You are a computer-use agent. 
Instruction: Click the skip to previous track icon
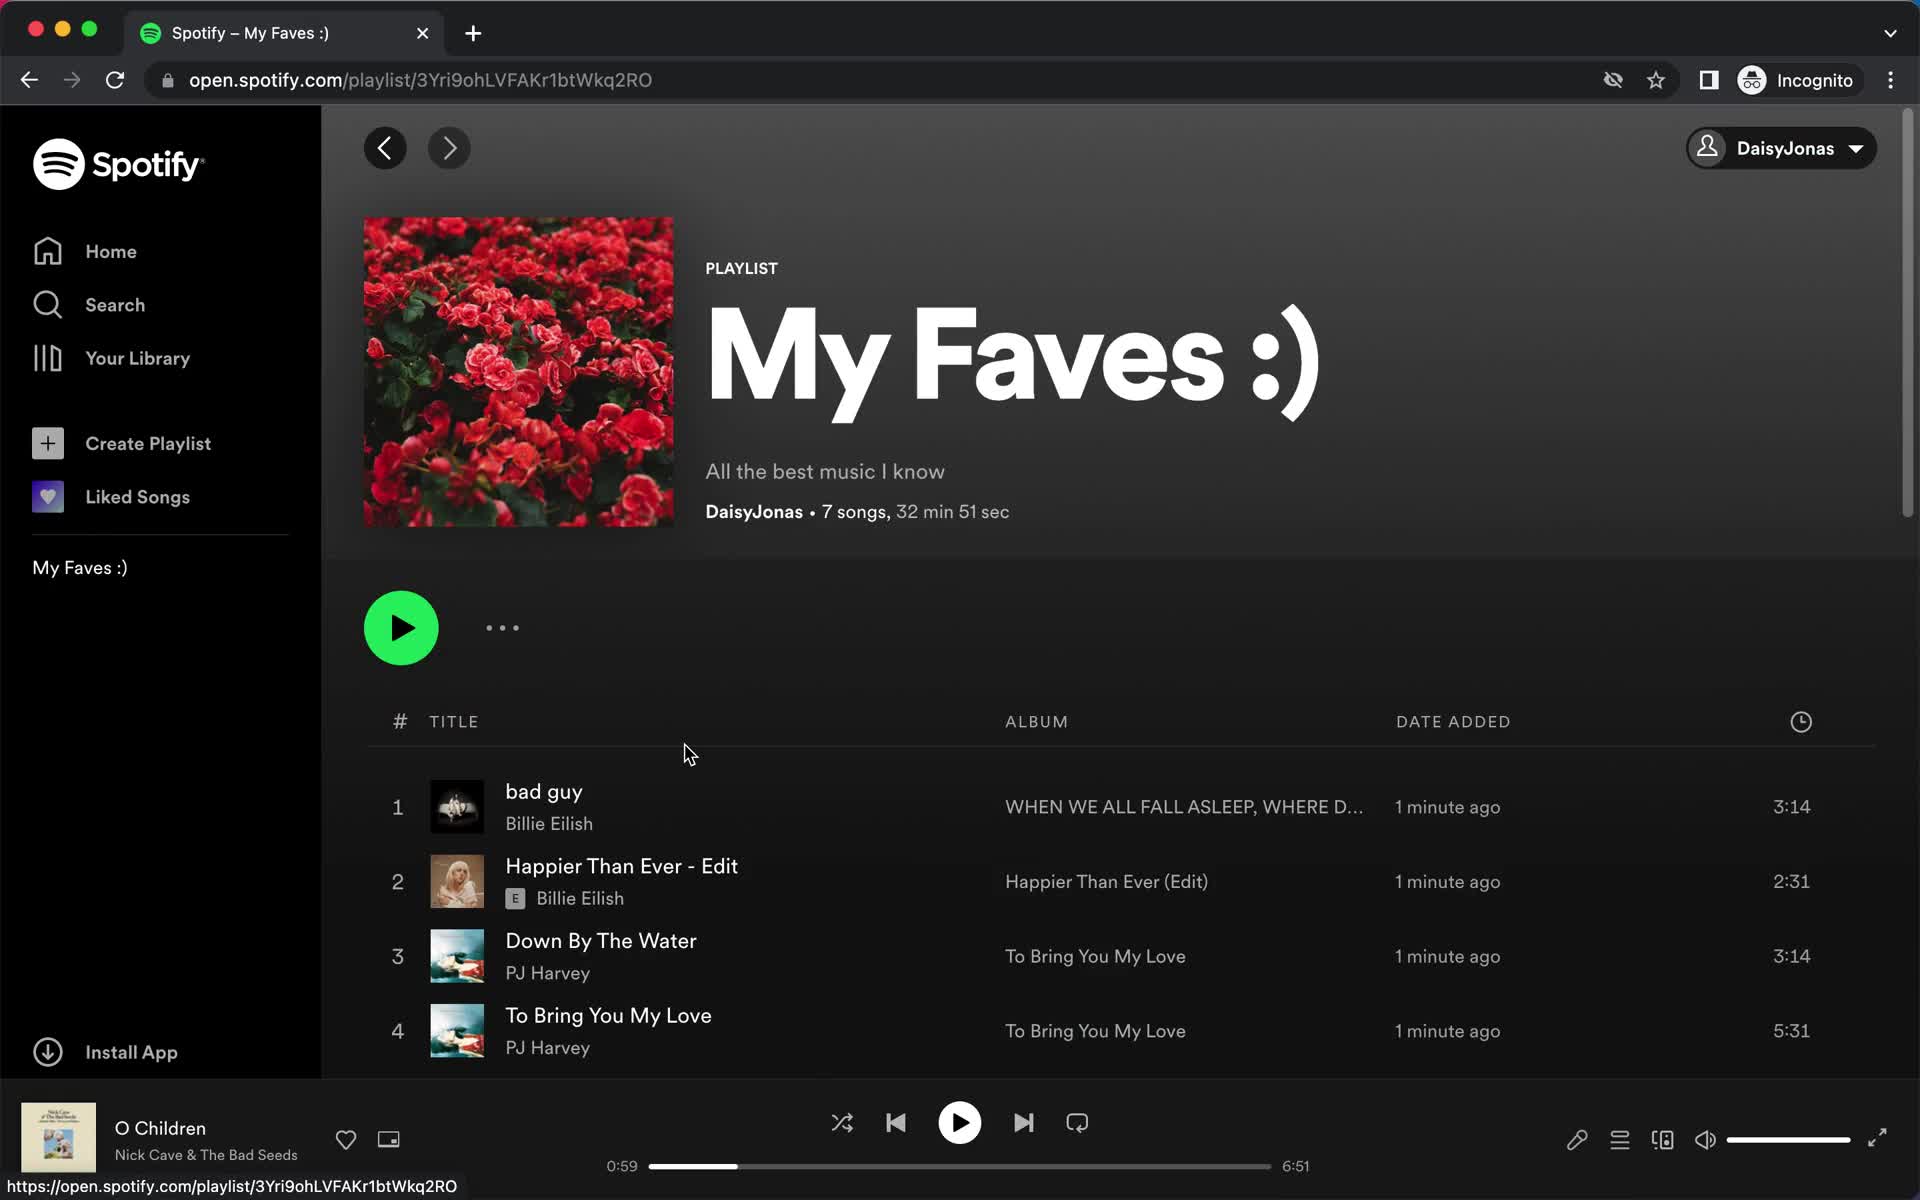[x=896, y=1123]
